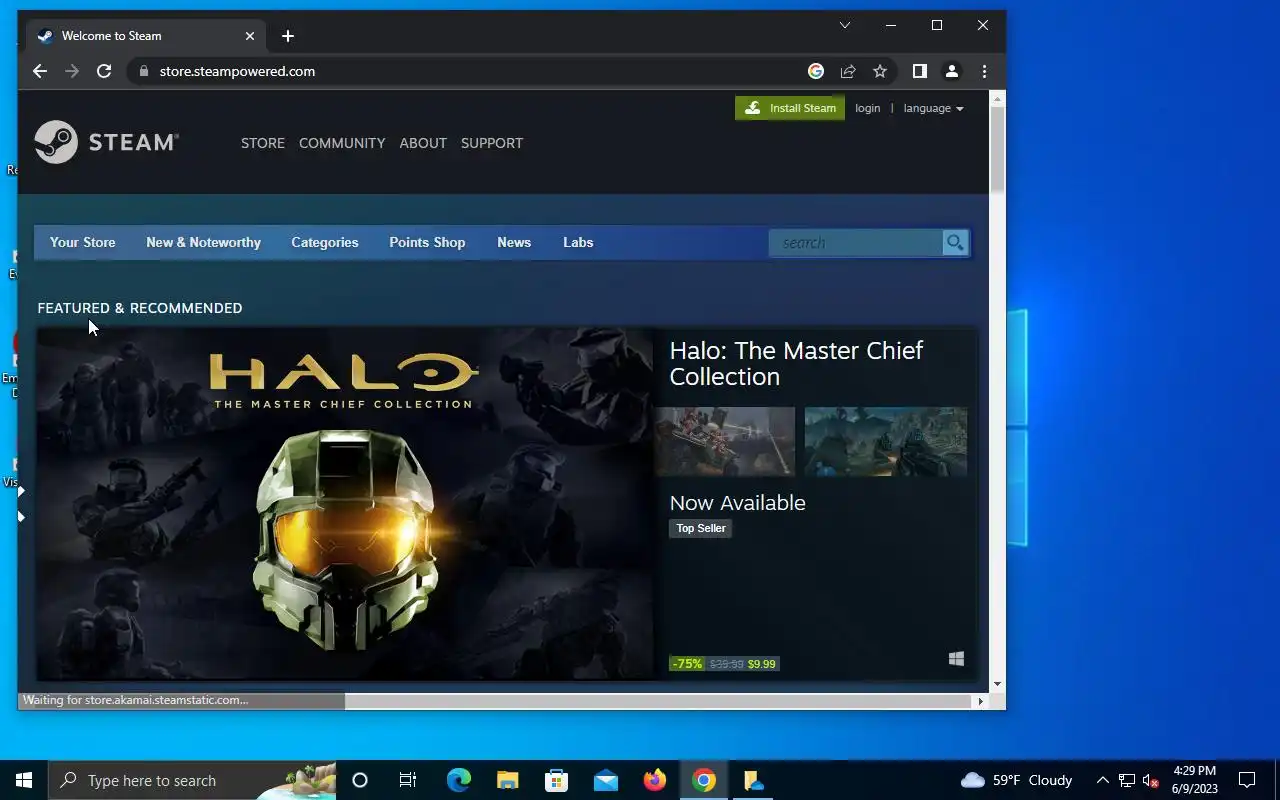Click the horizontal scrollbar right arrow
The image size is (1280, 800).
point(980,701)
